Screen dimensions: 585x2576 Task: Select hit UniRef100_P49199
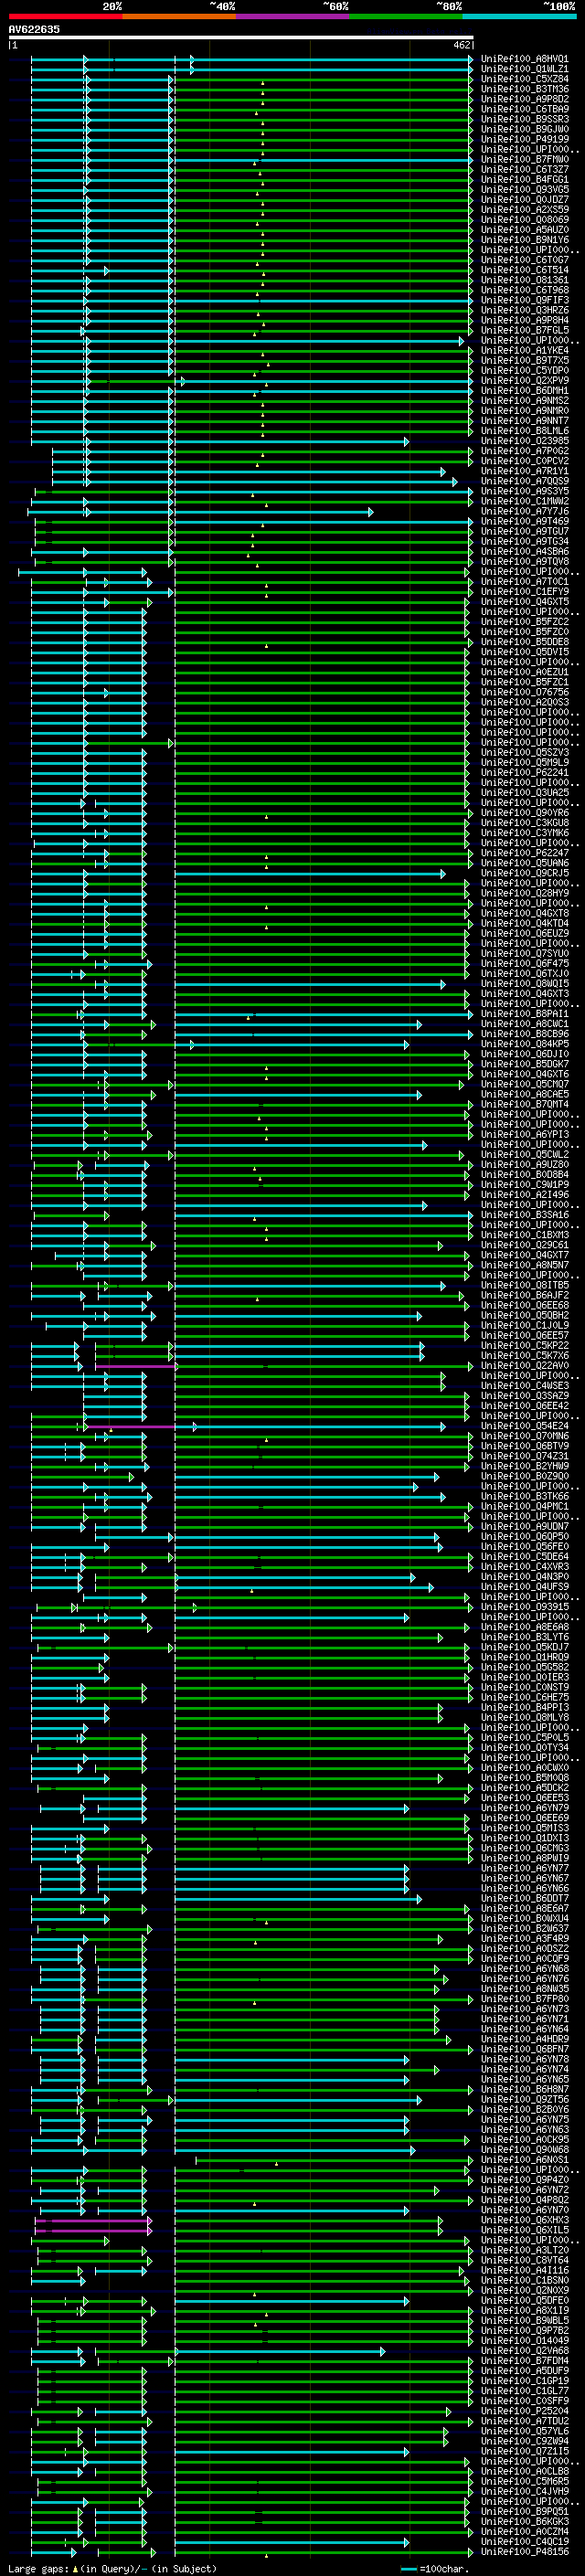click(x=525, y=139)
